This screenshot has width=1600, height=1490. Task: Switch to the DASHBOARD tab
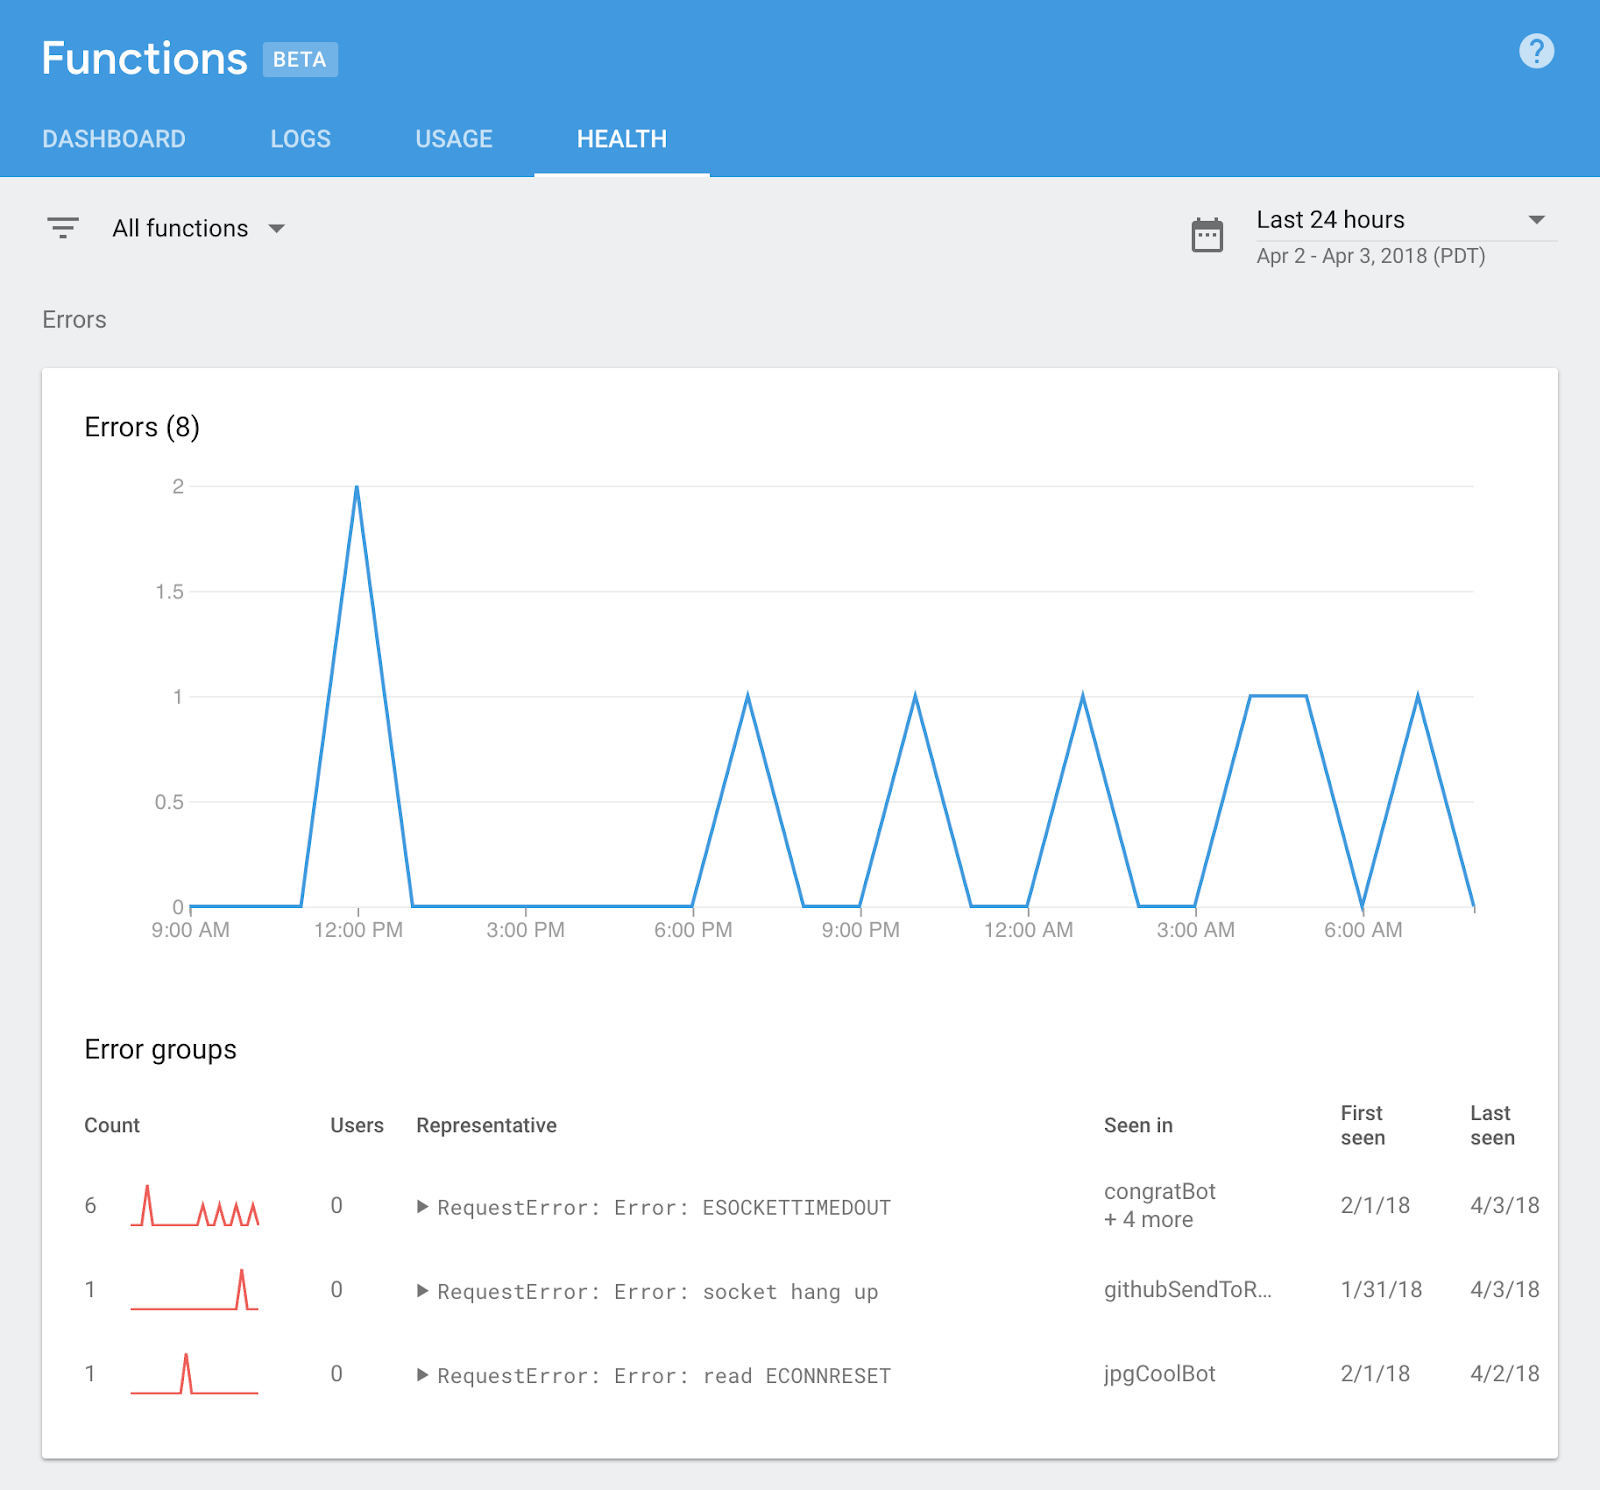[x=114, y=139]
